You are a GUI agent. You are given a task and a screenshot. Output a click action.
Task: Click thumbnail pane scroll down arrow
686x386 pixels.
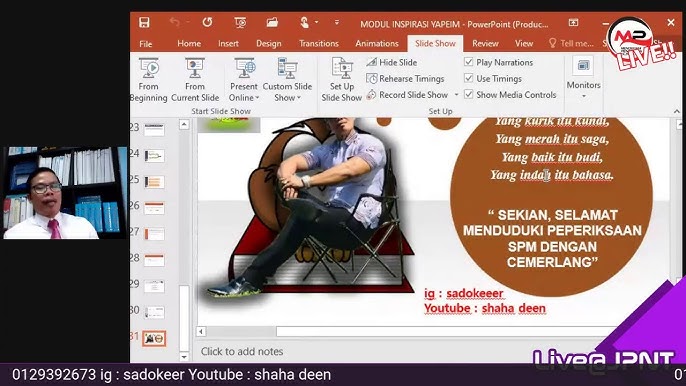pyautogui.click(x=184, y=357)
